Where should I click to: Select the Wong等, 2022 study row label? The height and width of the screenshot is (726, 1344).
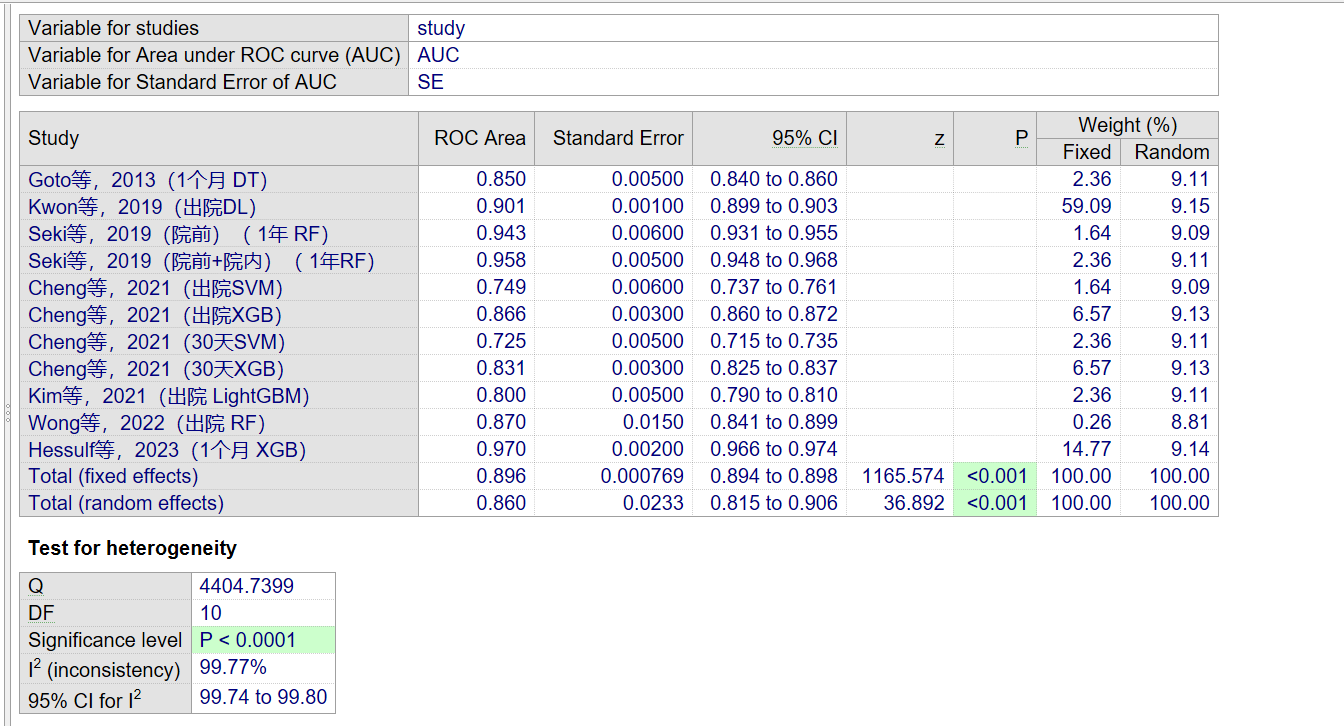pos(146,422)
